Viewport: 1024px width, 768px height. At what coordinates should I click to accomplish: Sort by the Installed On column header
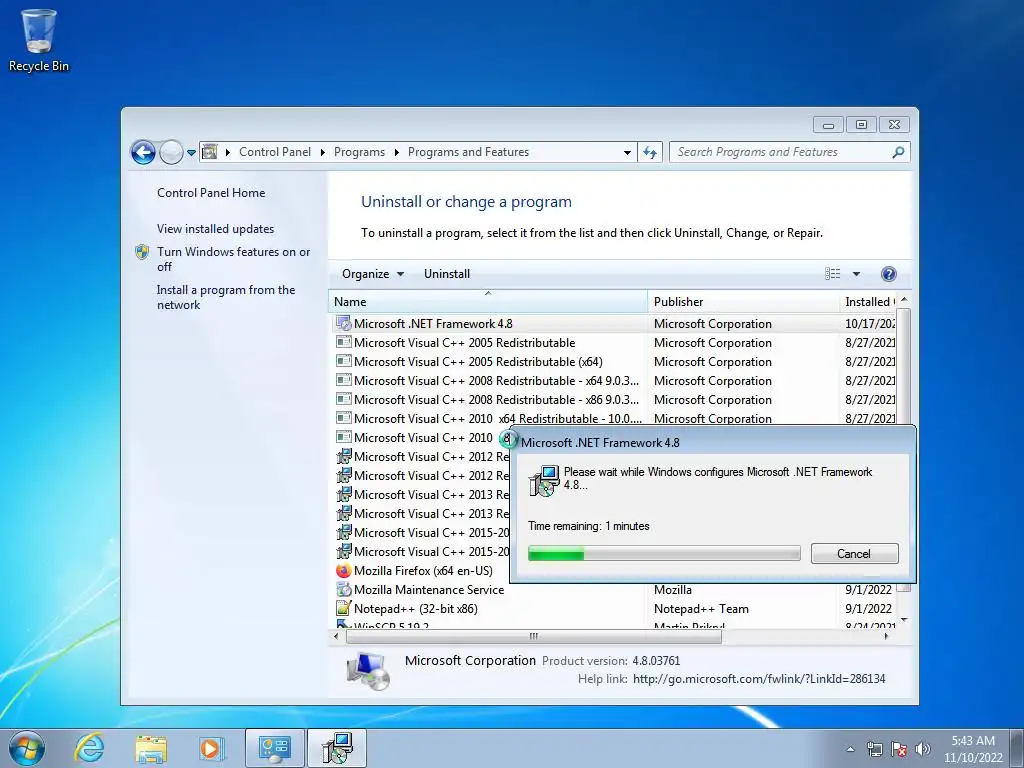(x=868, y=302)
